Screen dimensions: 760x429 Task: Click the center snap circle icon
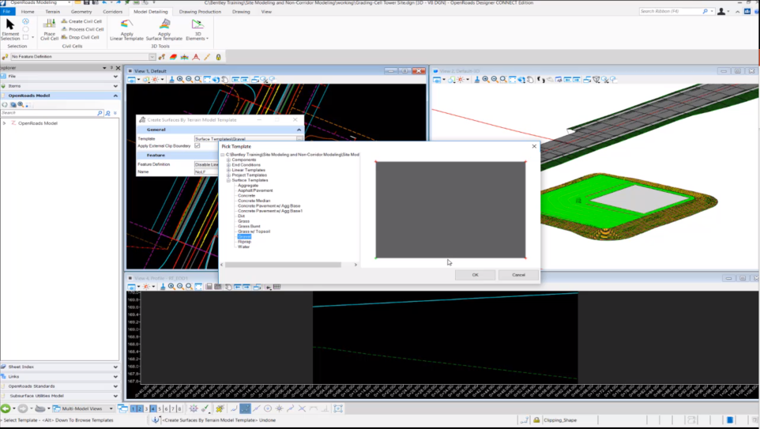pos(268,409)
